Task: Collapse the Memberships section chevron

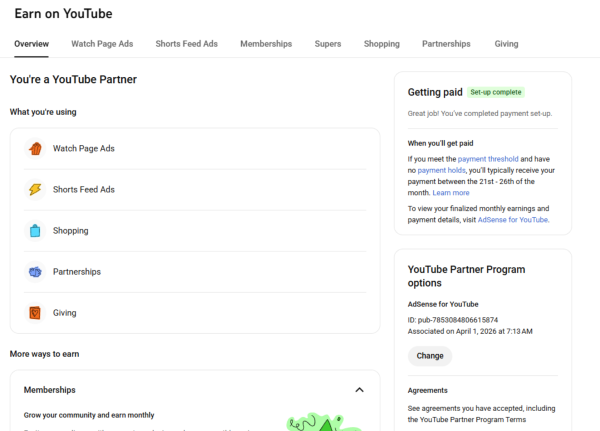Action: [x=359, y=390]
